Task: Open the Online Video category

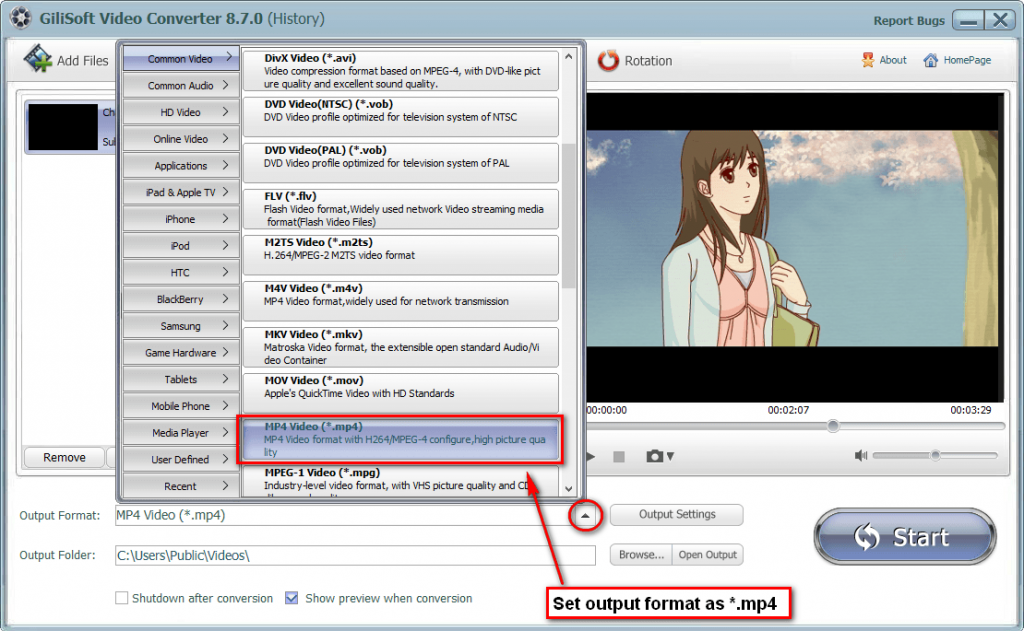Action: (x=180, y=139)
